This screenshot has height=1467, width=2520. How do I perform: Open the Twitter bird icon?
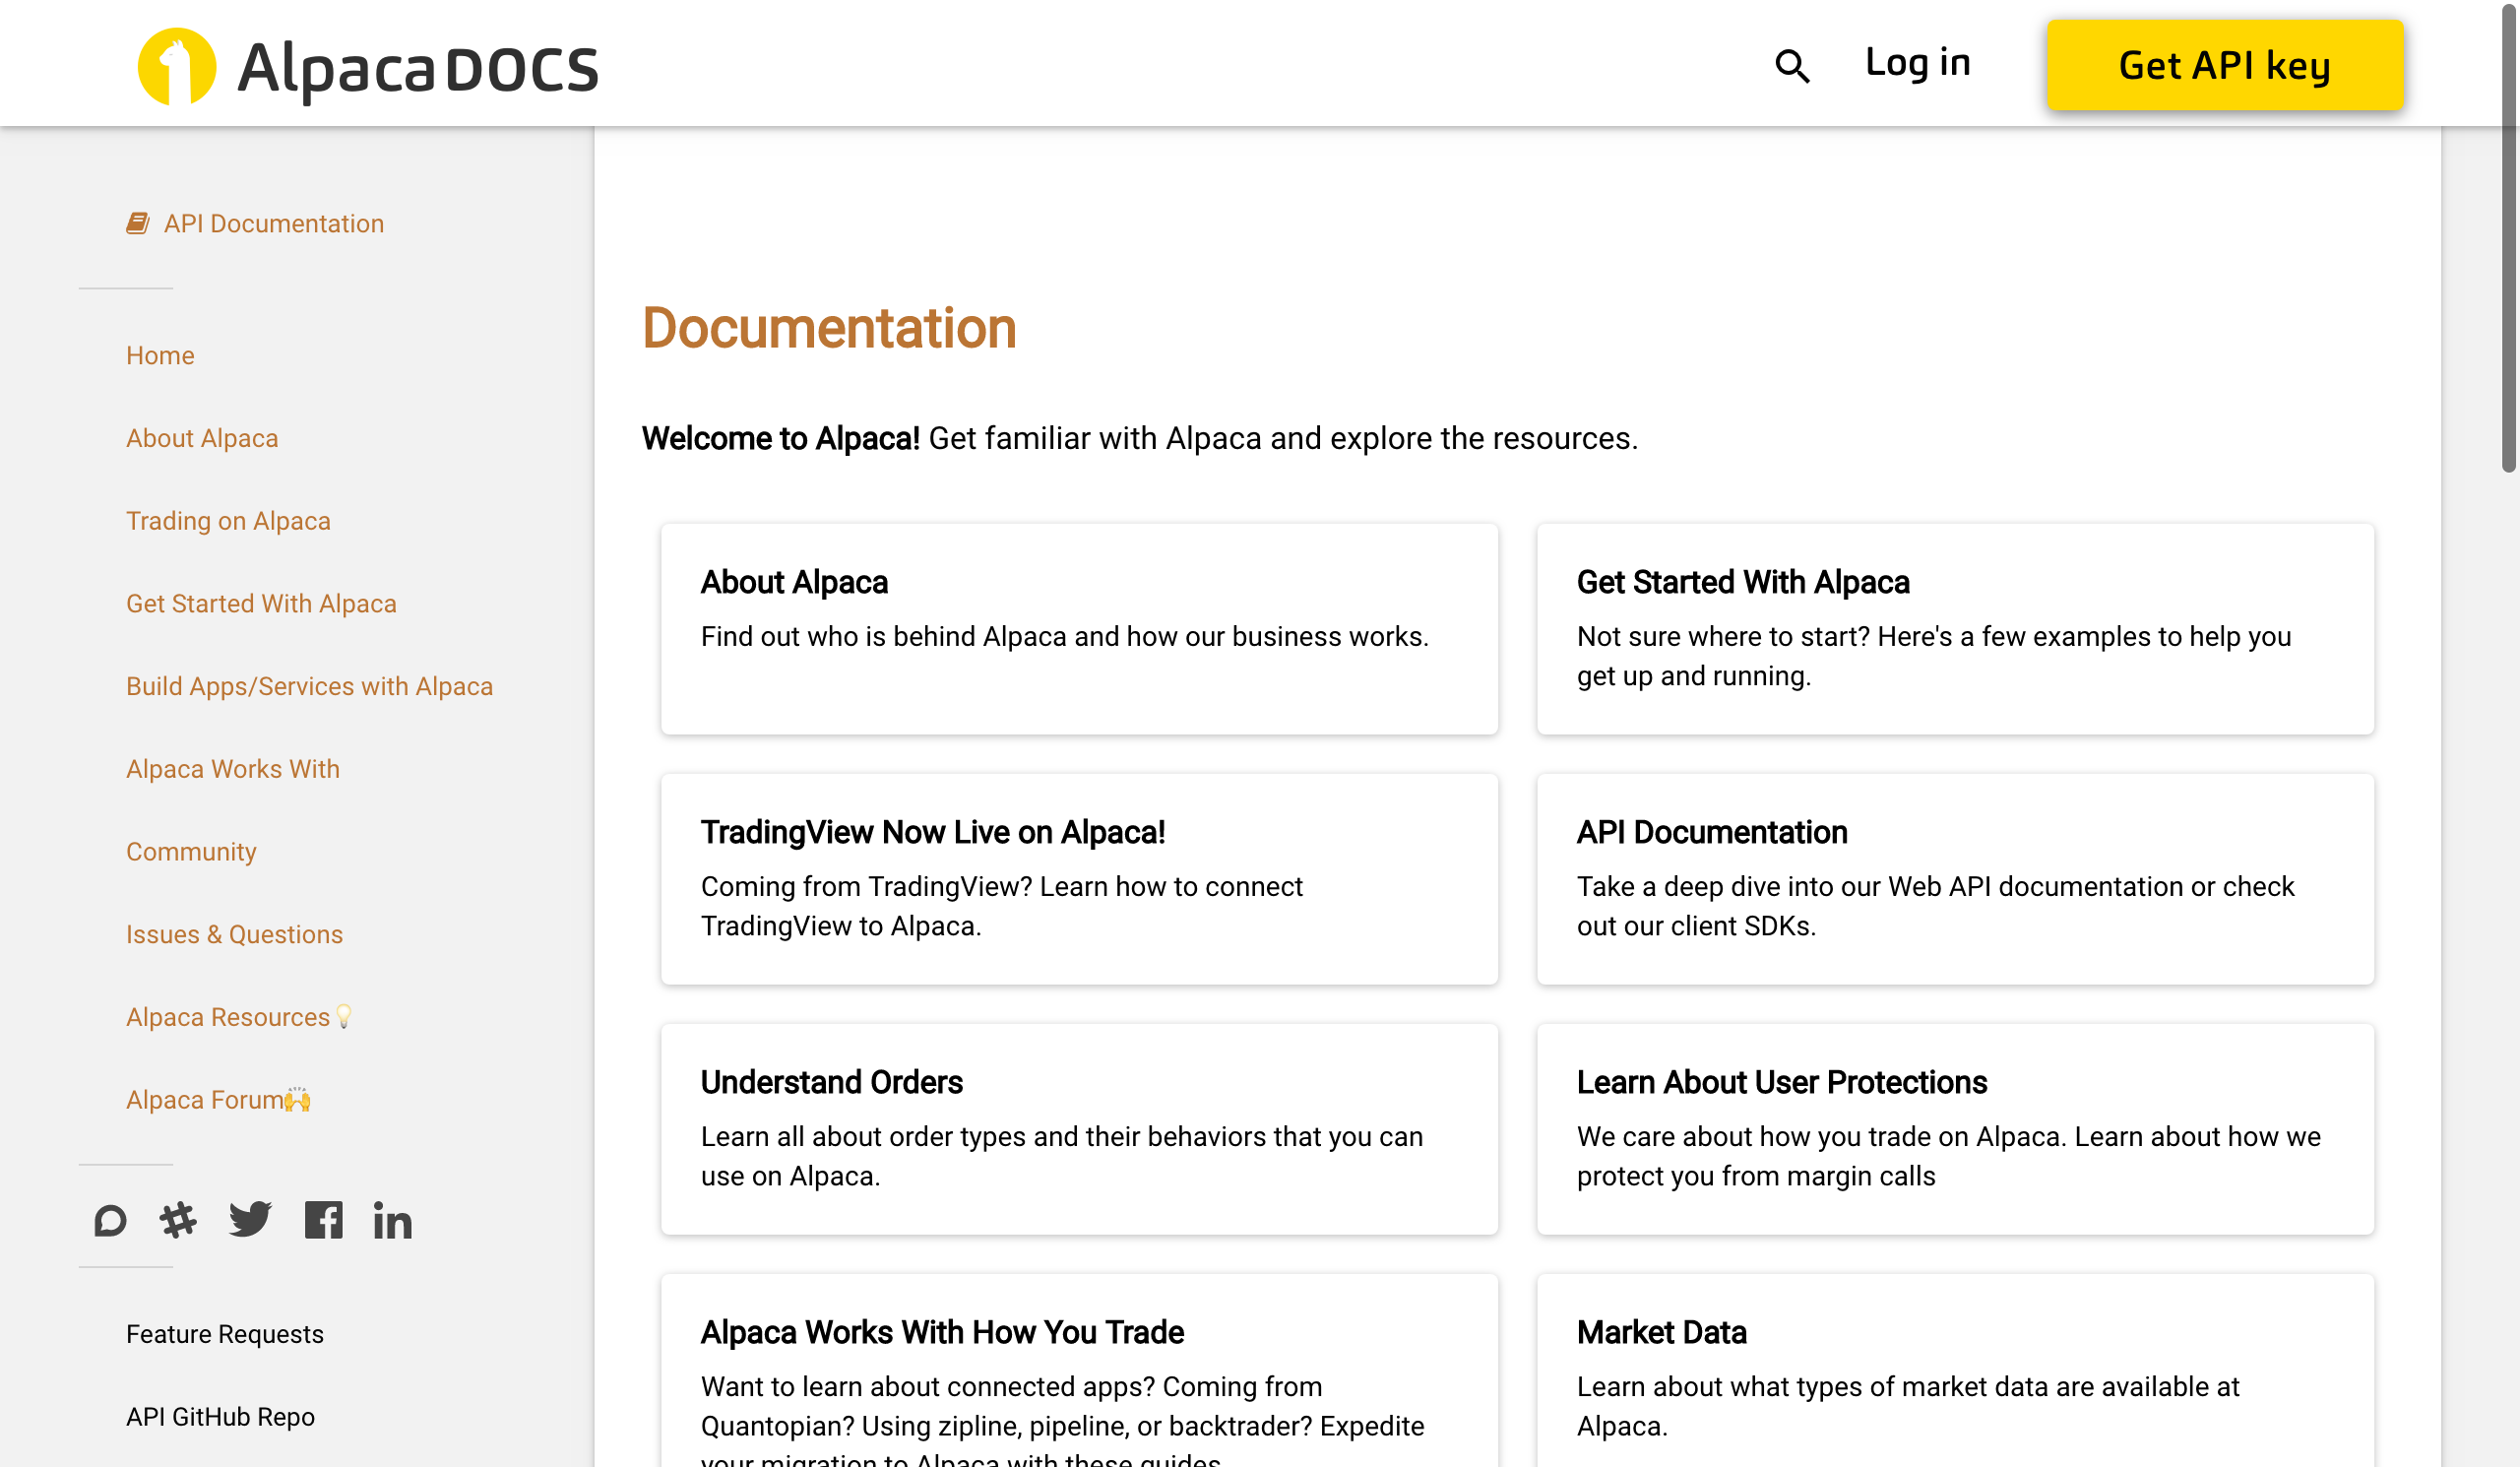[x=250, y=1220]
